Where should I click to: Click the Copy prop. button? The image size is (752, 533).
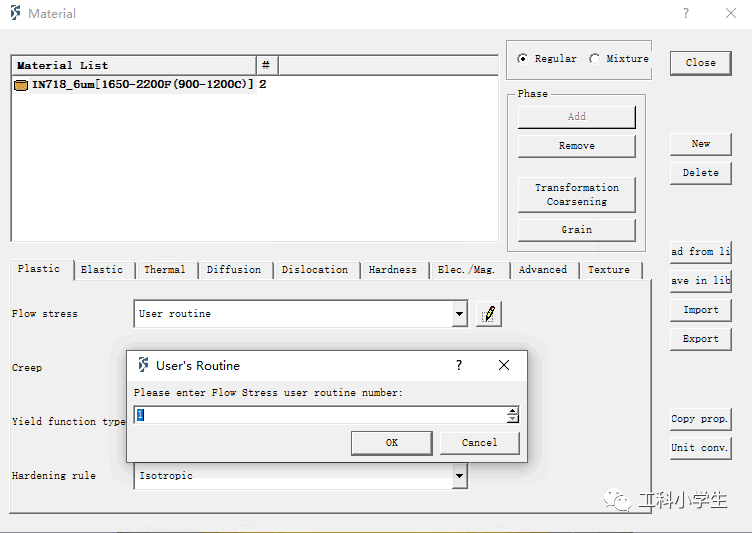tap(701, 419)
